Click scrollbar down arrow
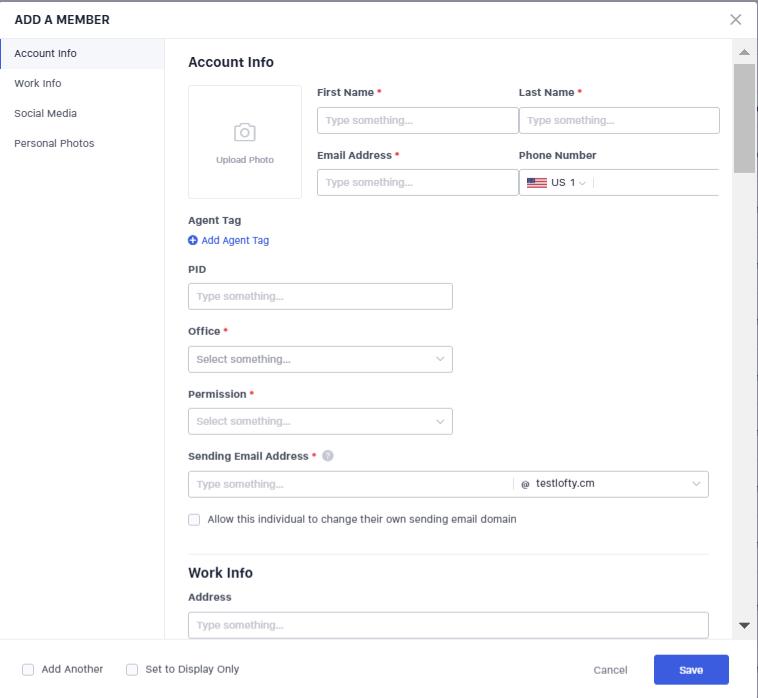 744,625
